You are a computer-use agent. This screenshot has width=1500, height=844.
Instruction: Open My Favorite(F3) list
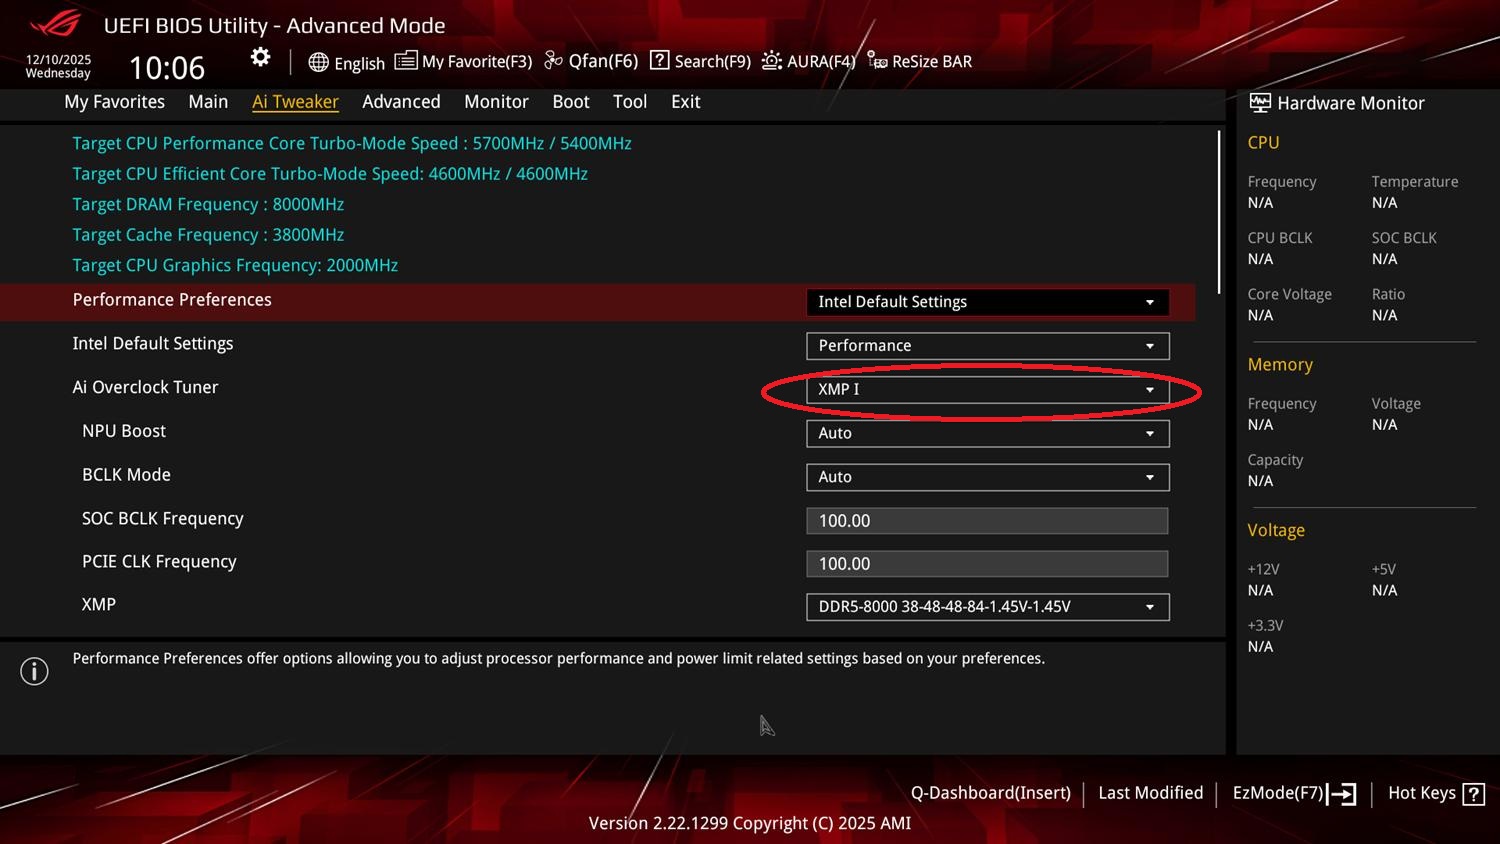tap(463, 62)
